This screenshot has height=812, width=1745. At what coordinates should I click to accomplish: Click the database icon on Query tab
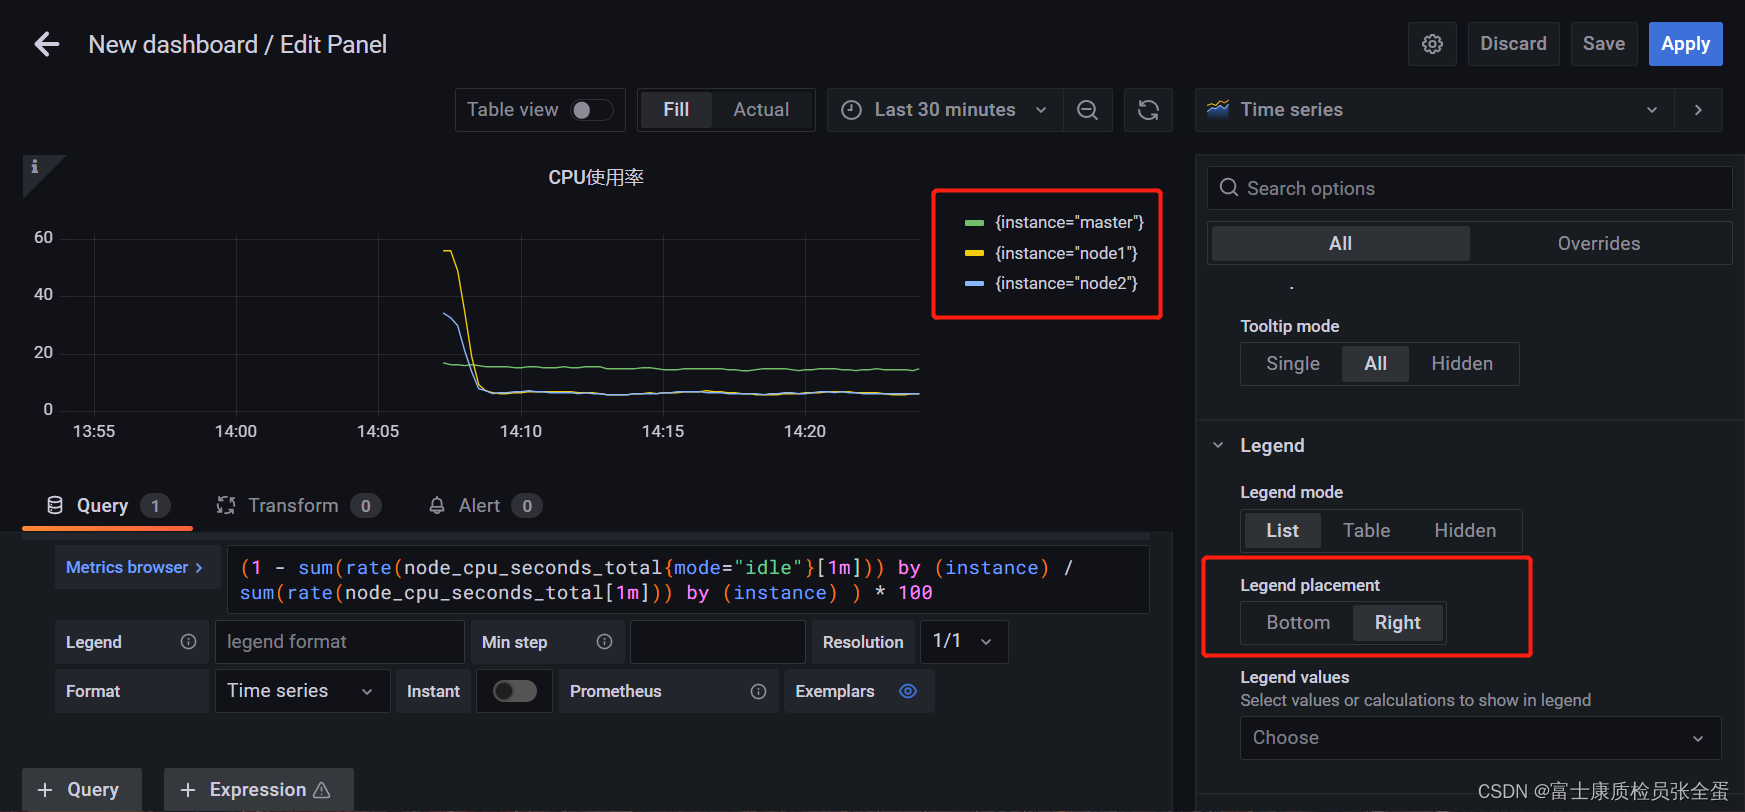tap(55, 505)
